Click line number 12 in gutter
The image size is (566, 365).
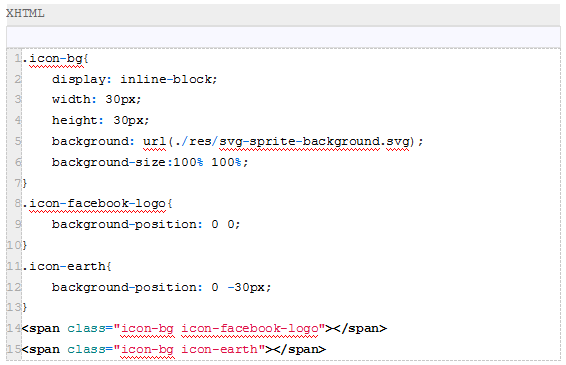[14, 287]
